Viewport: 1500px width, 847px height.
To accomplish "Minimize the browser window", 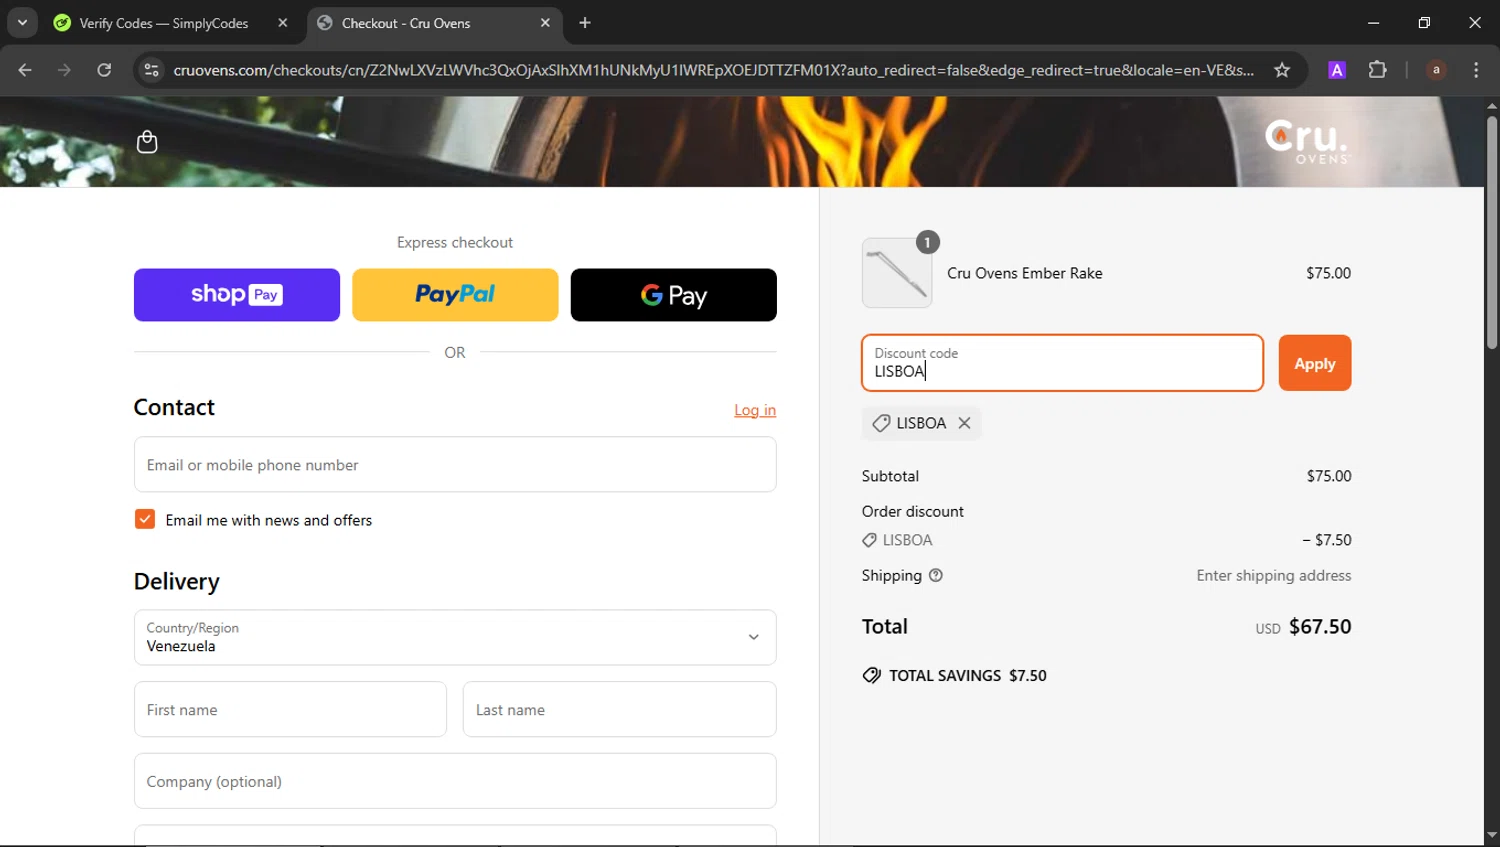I will (1374, 23).
